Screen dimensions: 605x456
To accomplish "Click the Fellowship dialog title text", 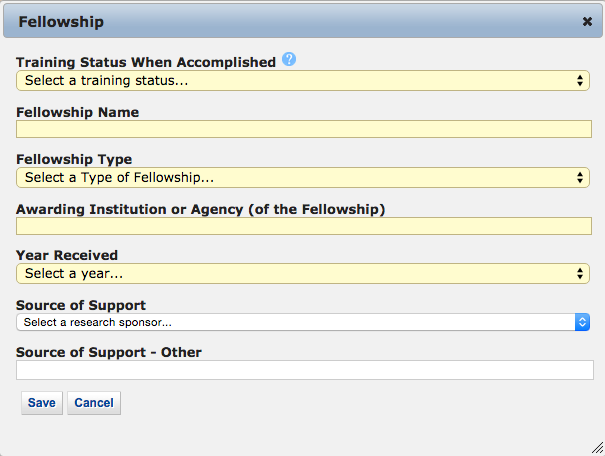I will pyautogui.click(x=61, y=21).
